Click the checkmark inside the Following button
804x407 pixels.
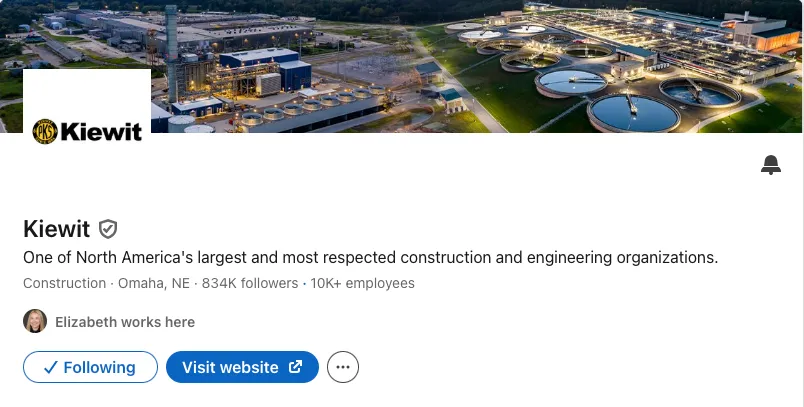coord(50,368)
